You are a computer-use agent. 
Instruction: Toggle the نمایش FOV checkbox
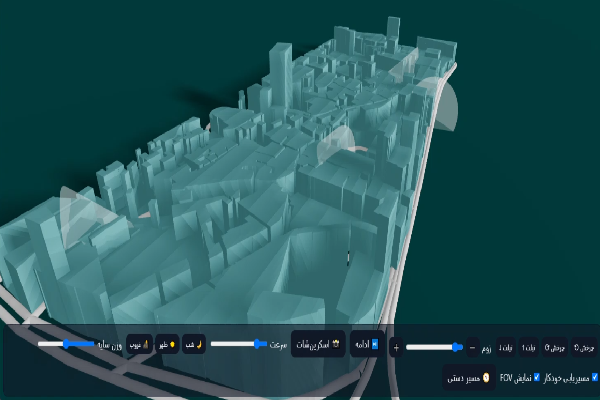536,377
